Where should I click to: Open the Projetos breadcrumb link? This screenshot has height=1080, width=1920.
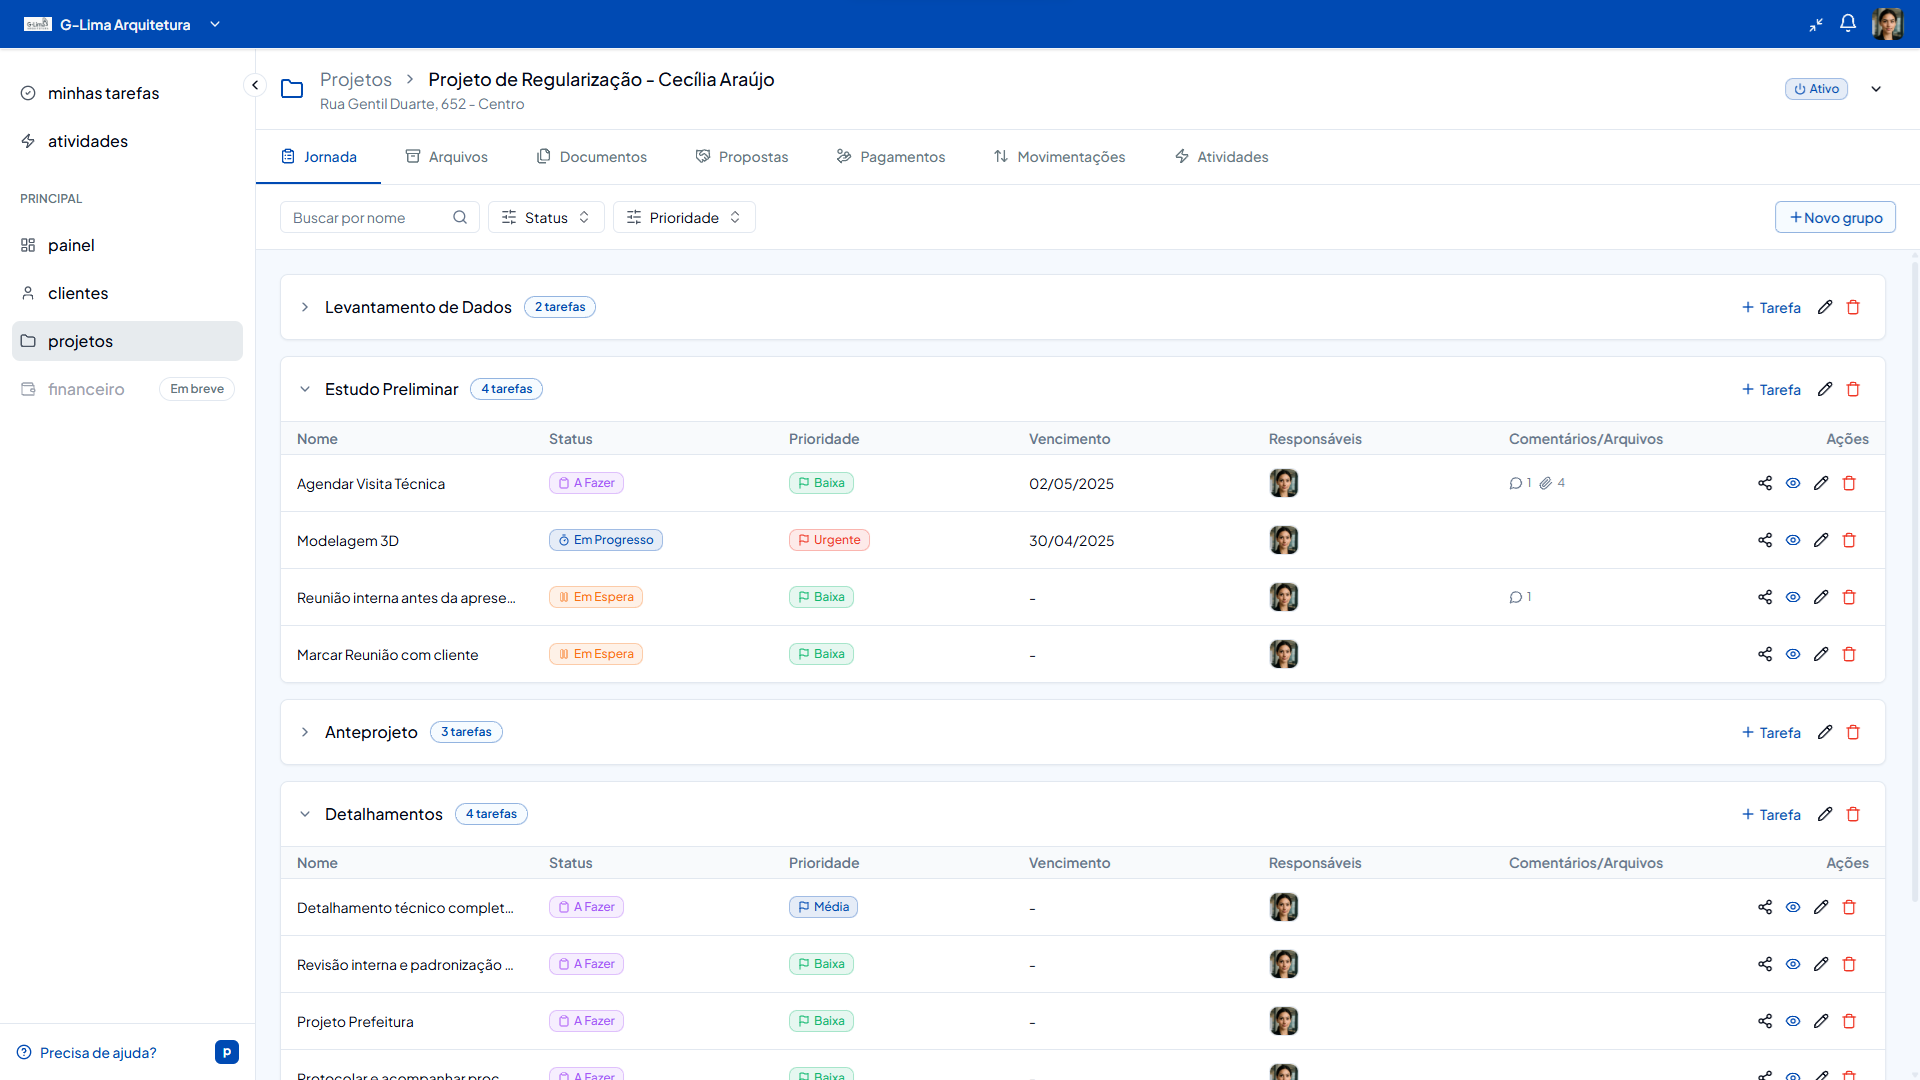tap(356, 79)
